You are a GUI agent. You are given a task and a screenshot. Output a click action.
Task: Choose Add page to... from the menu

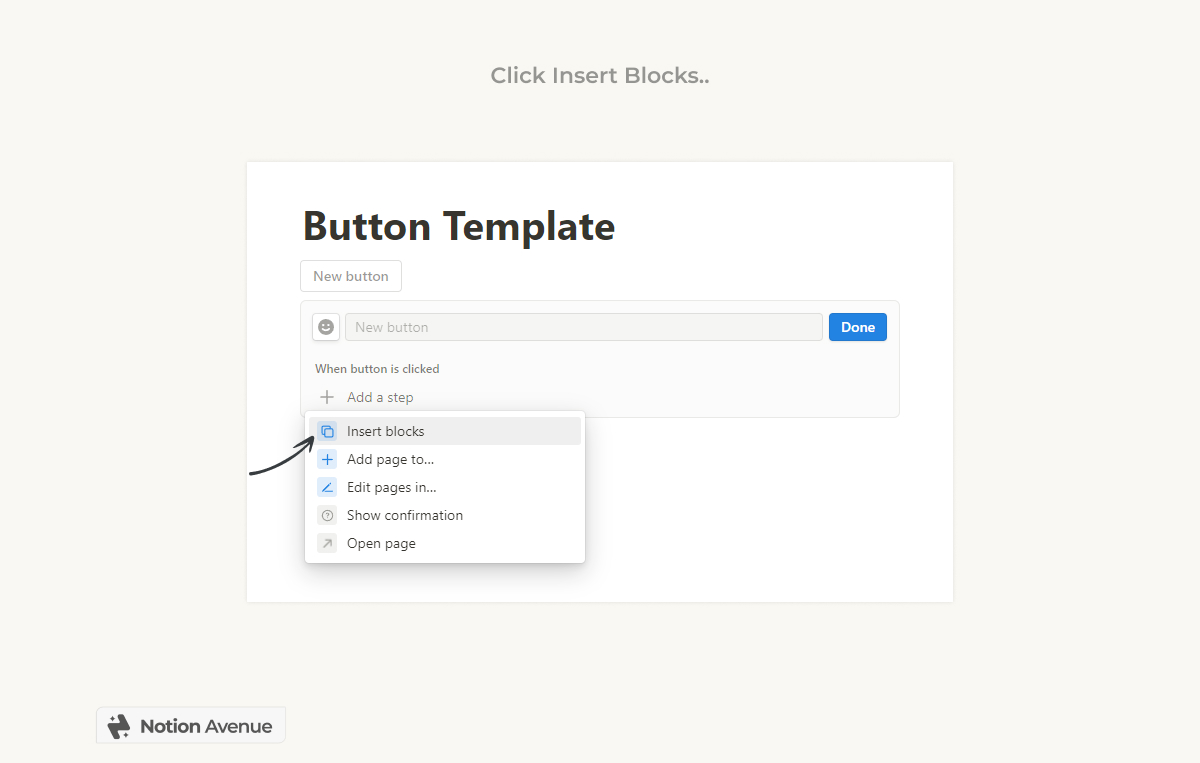click(391, 459)
